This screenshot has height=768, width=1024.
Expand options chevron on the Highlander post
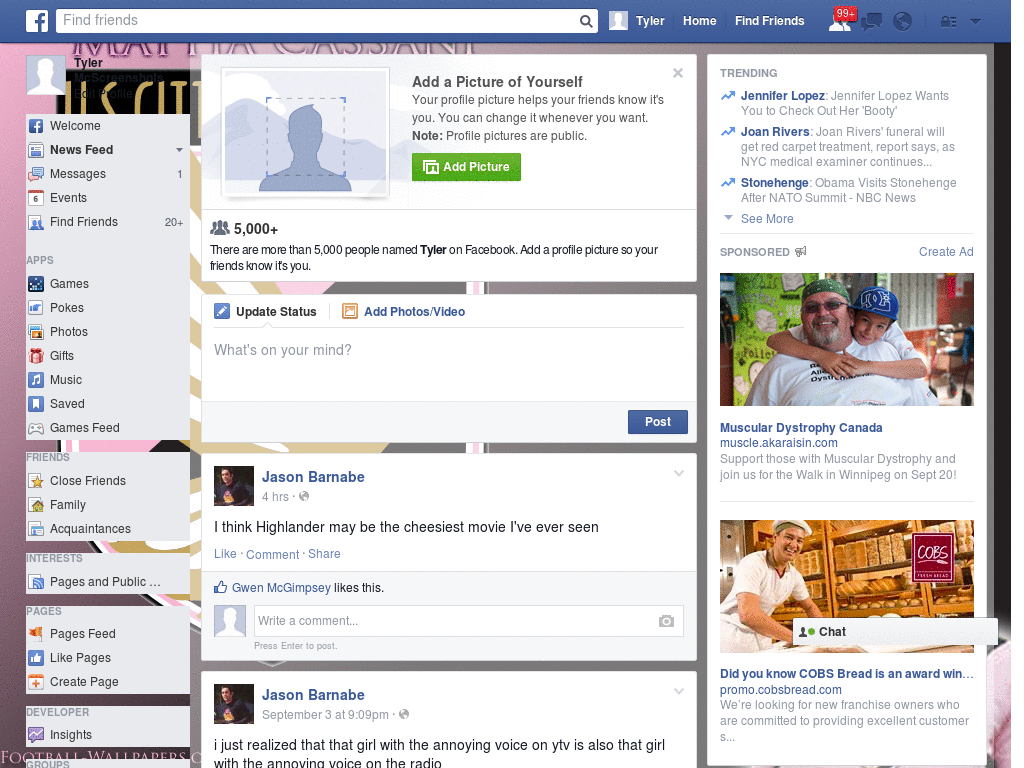click(x=679, y=473)
